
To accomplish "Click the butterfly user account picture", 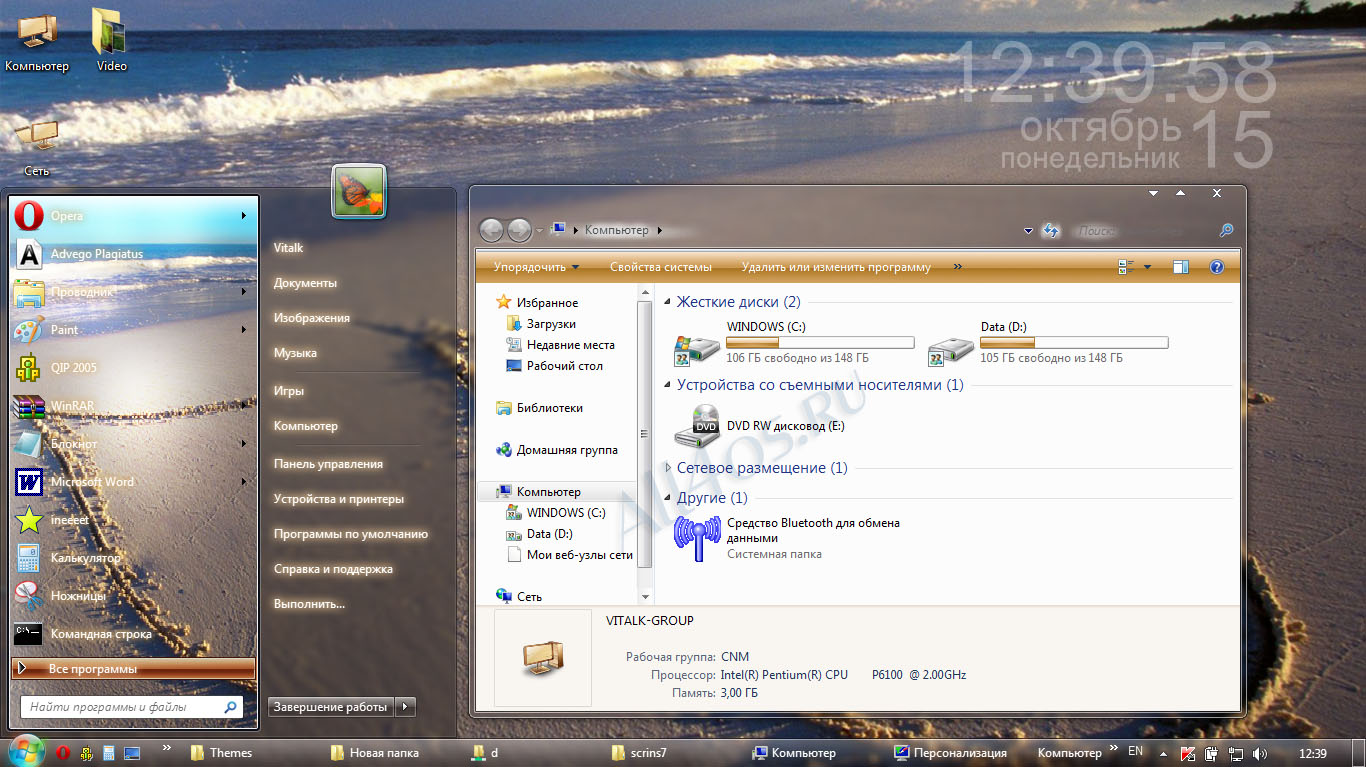I will tap(359, 191).
